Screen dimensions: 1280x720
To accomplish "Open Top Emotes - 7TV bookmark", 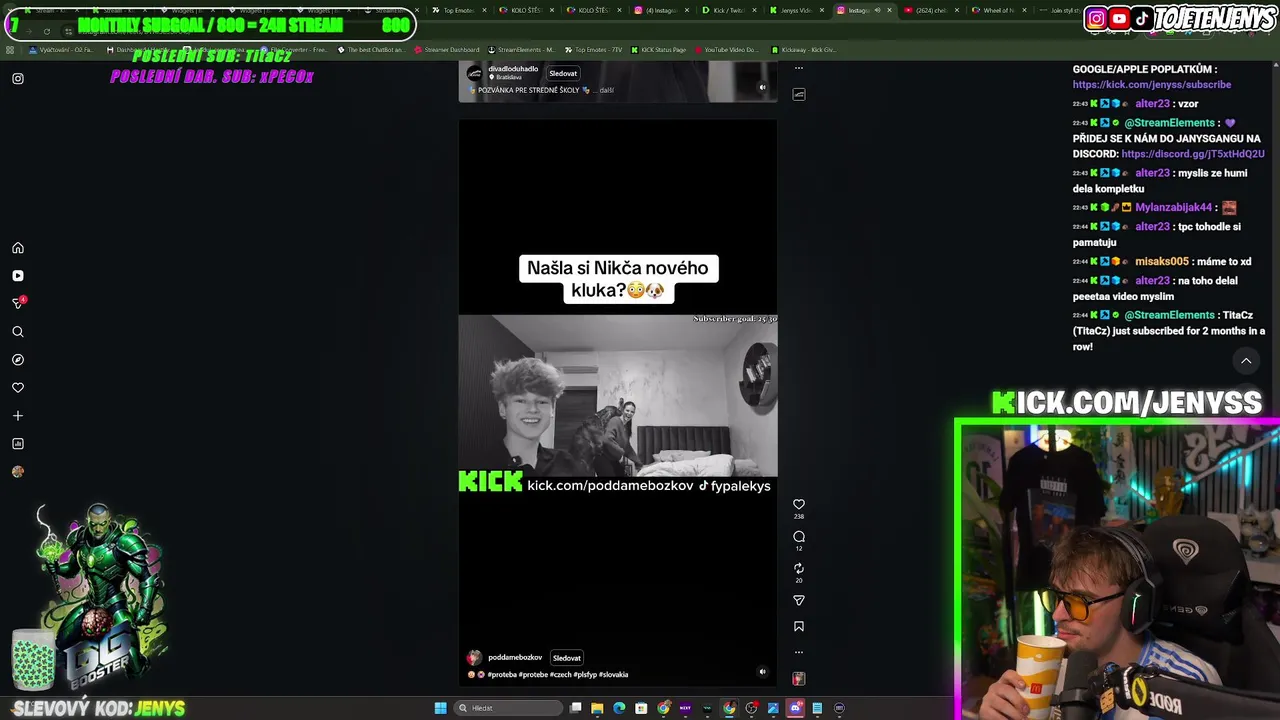I will (x=594, y=49).
